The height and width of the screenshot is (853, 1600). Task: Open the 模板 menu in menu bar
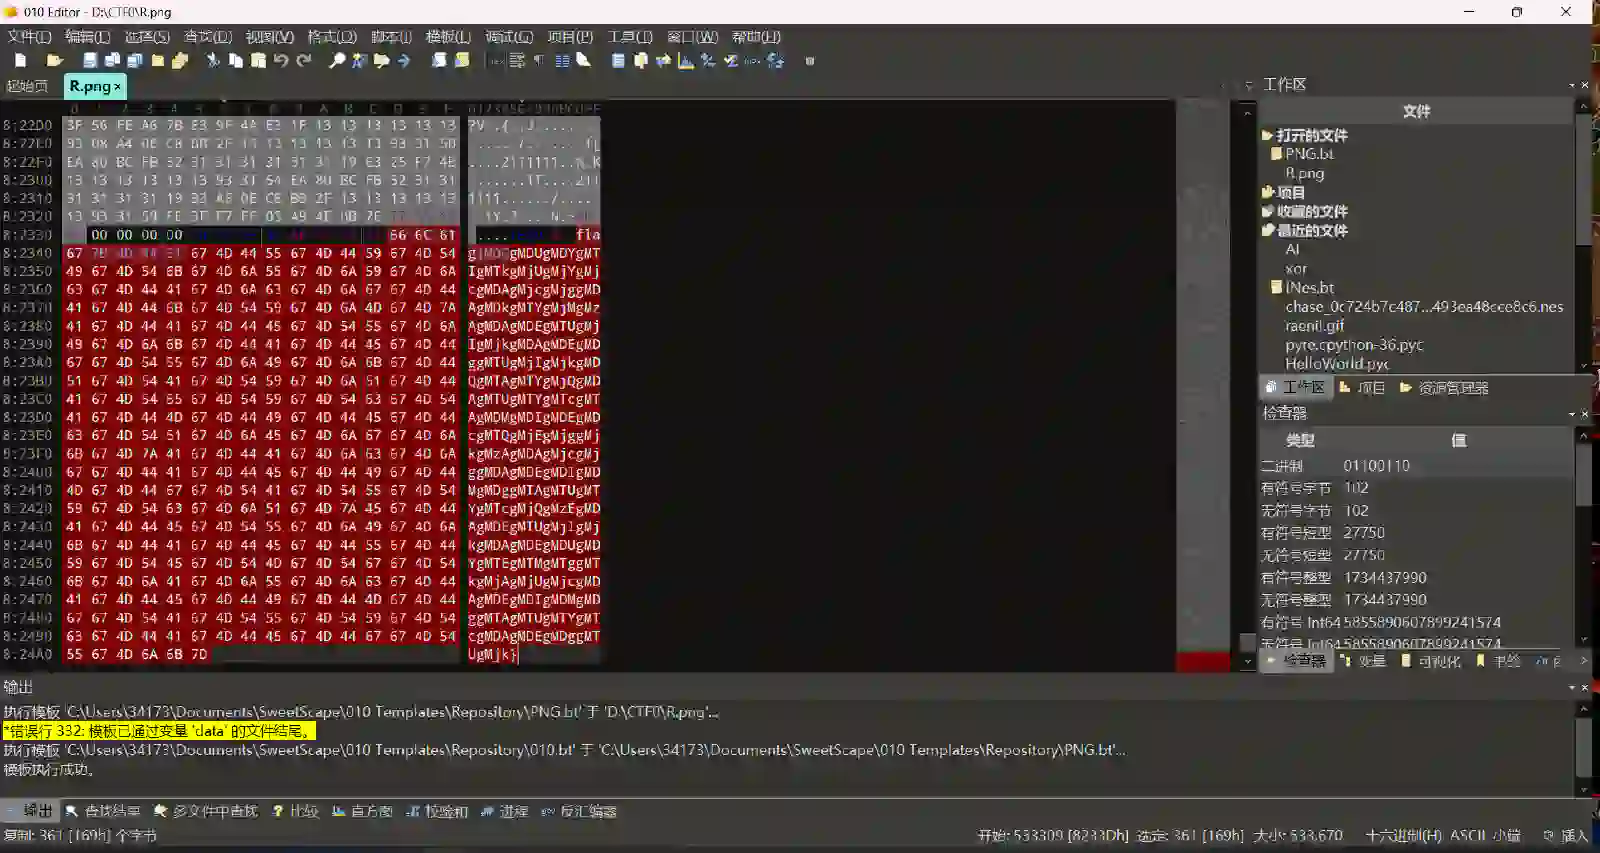447,37
